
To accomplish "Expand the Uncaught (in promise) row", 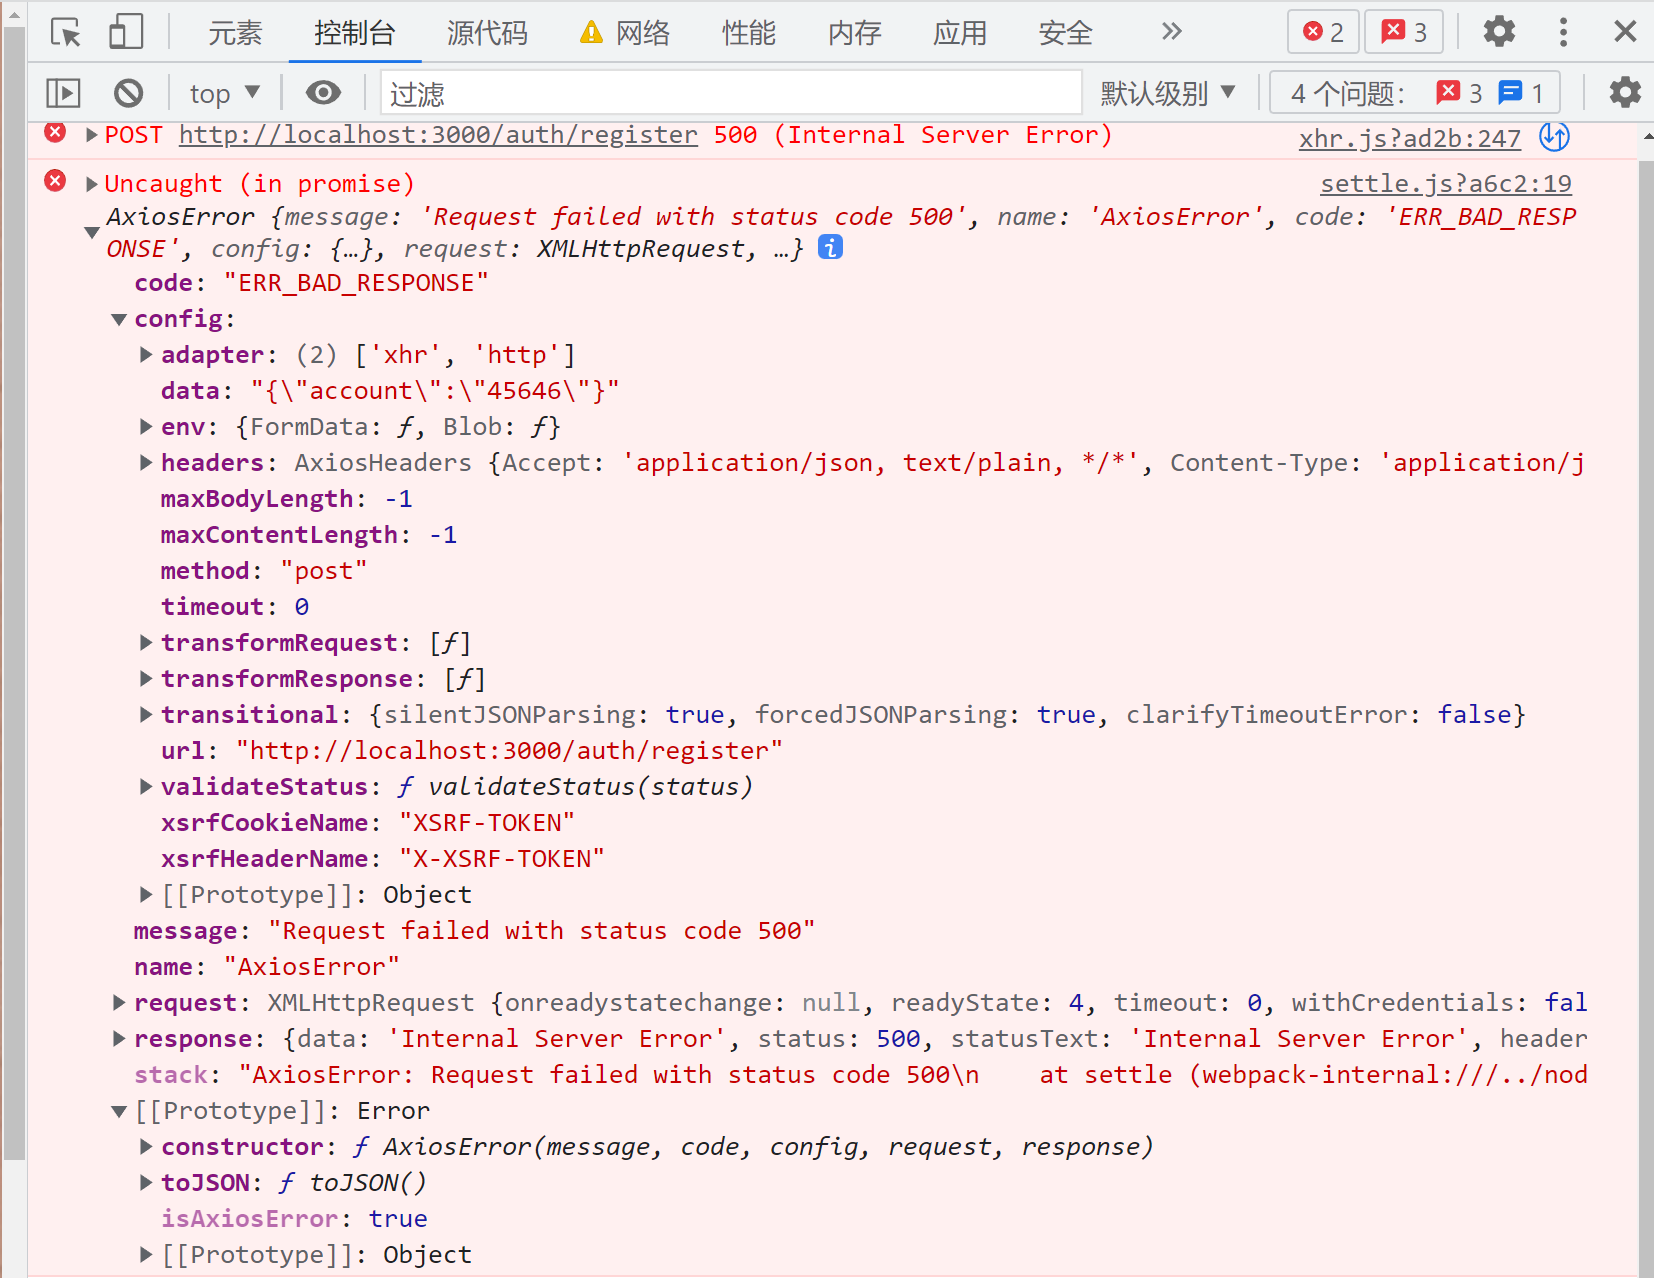I will click(92, 184).
